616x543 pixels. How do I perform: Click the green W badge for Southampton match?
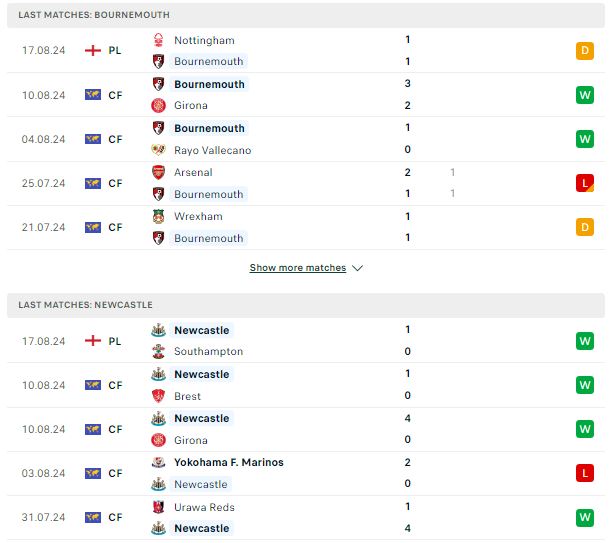click(x=585, y=341)
